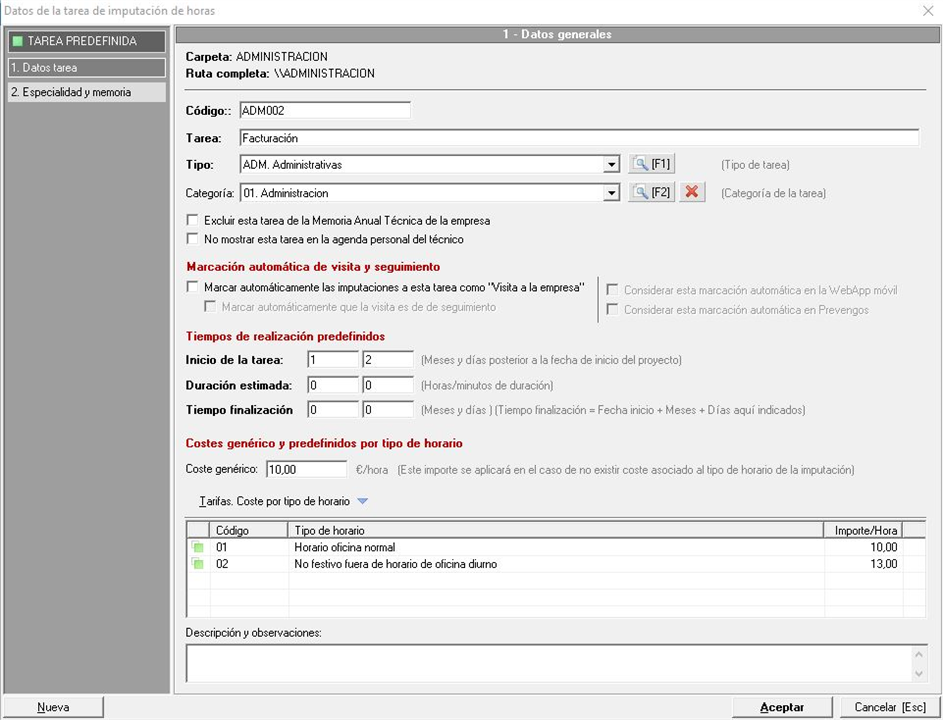Open the Tipo dropdown list
The width and height of the screenshot is (943, 720).
click(x=612, y=165)
